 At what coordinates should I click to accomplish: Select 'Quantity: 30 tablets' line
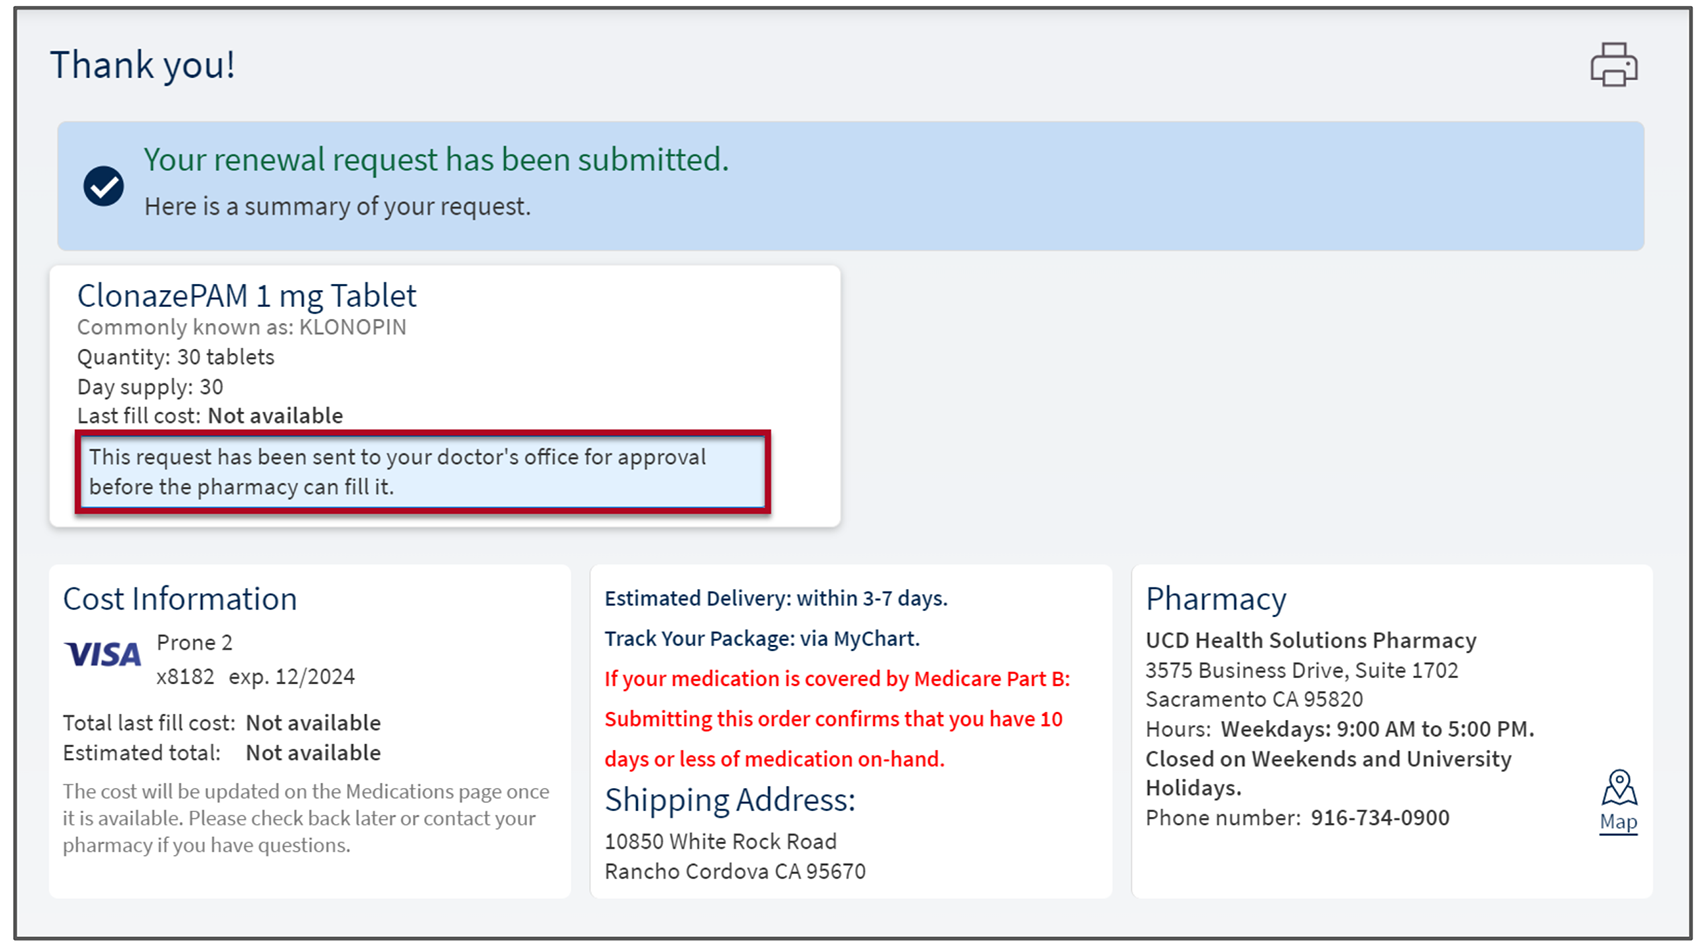(176, 357)
